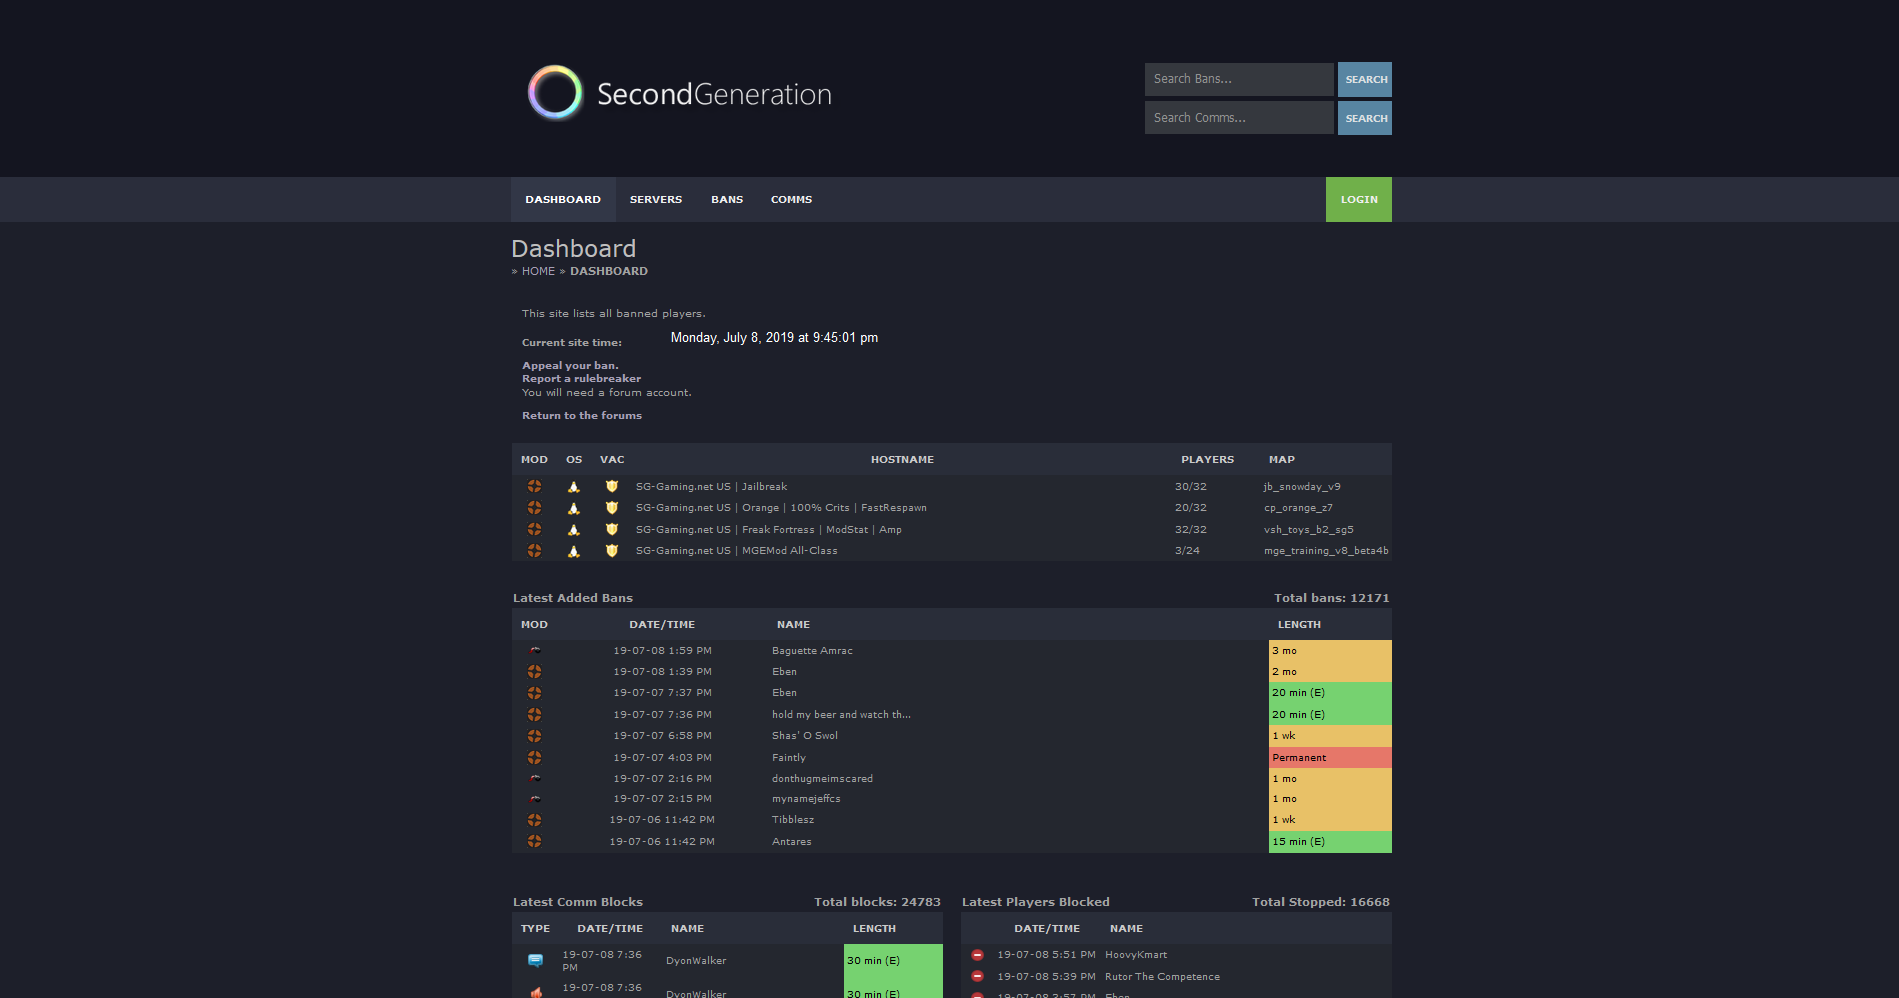Click the mod icon beside mynamejeffcs ban
Viewport: 1899px width, 998px height.
(x=535, y=799)
